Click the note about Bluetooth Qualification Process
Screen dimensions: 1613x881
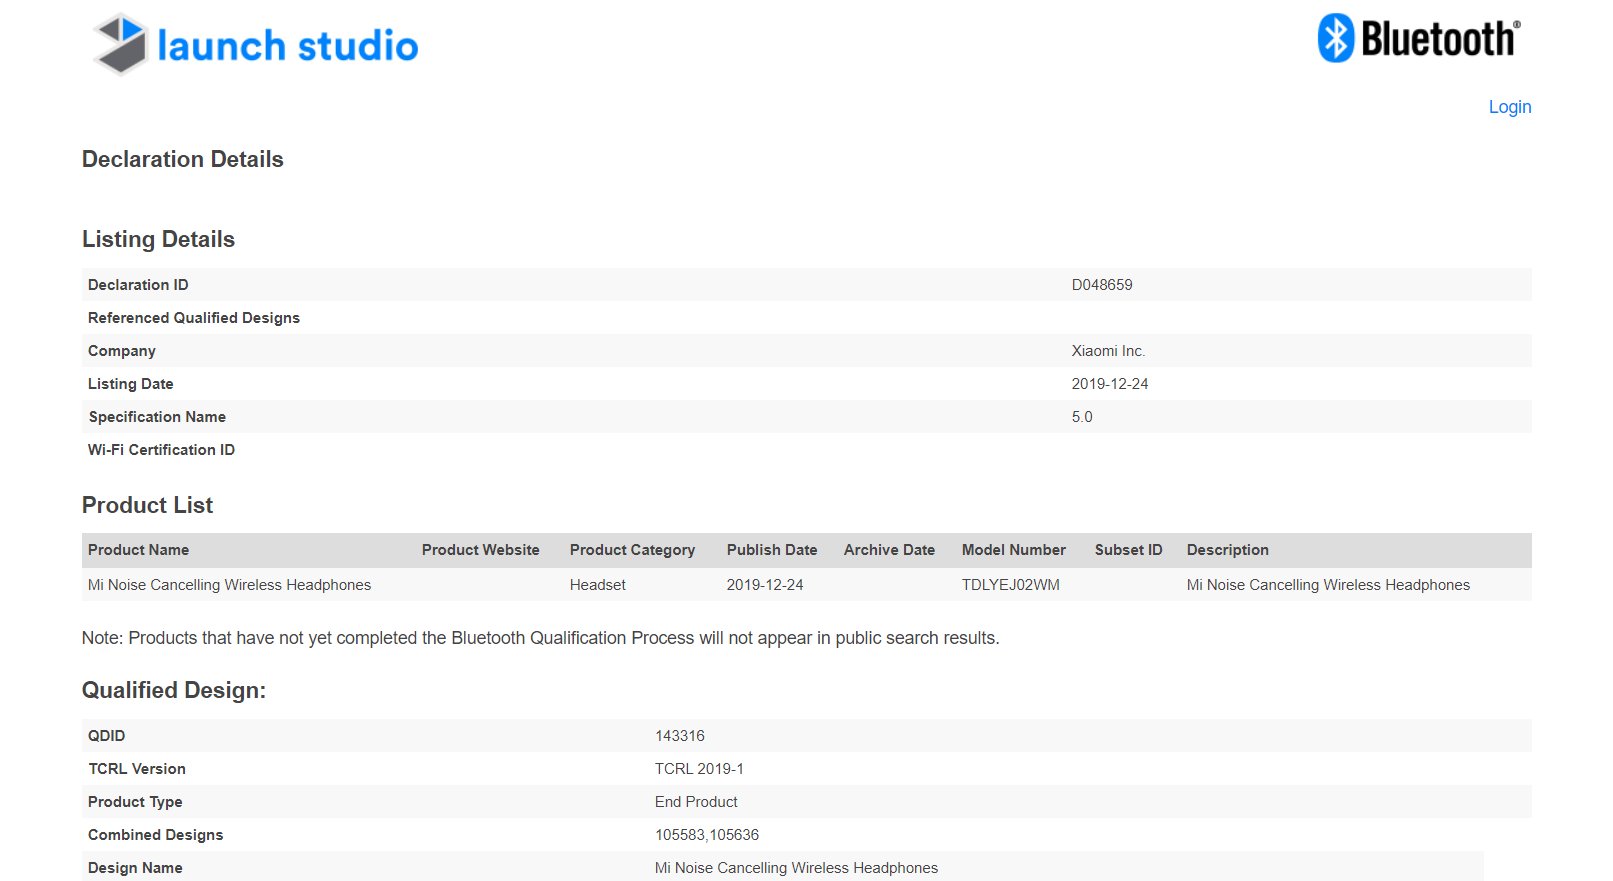(x=541, y=638)
